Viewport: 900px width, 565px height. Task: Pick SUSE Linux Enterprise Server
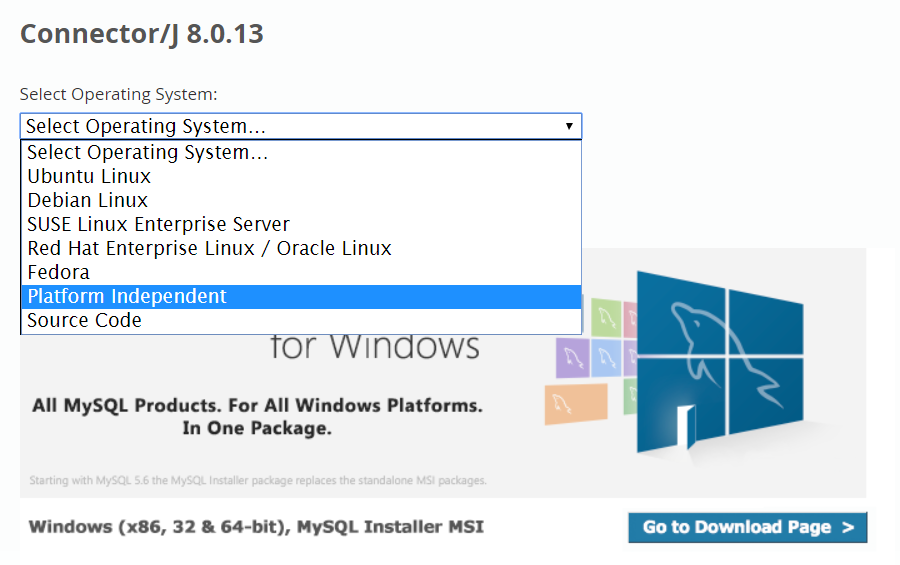(301, 224)
